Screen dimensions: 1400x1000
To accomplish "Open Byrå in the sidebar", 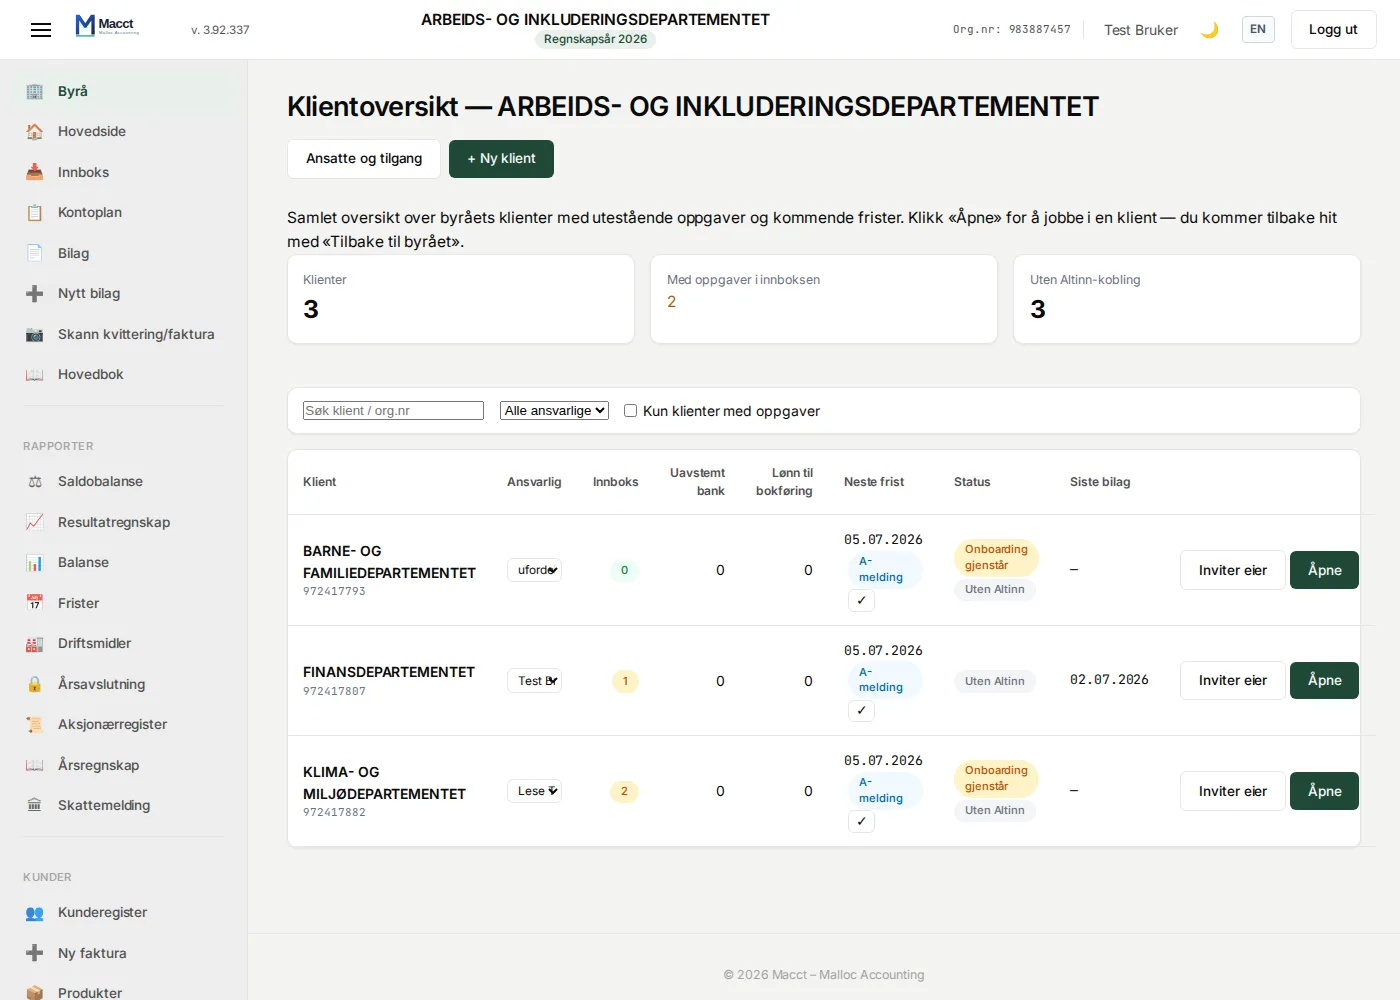I will pos(124,91).
